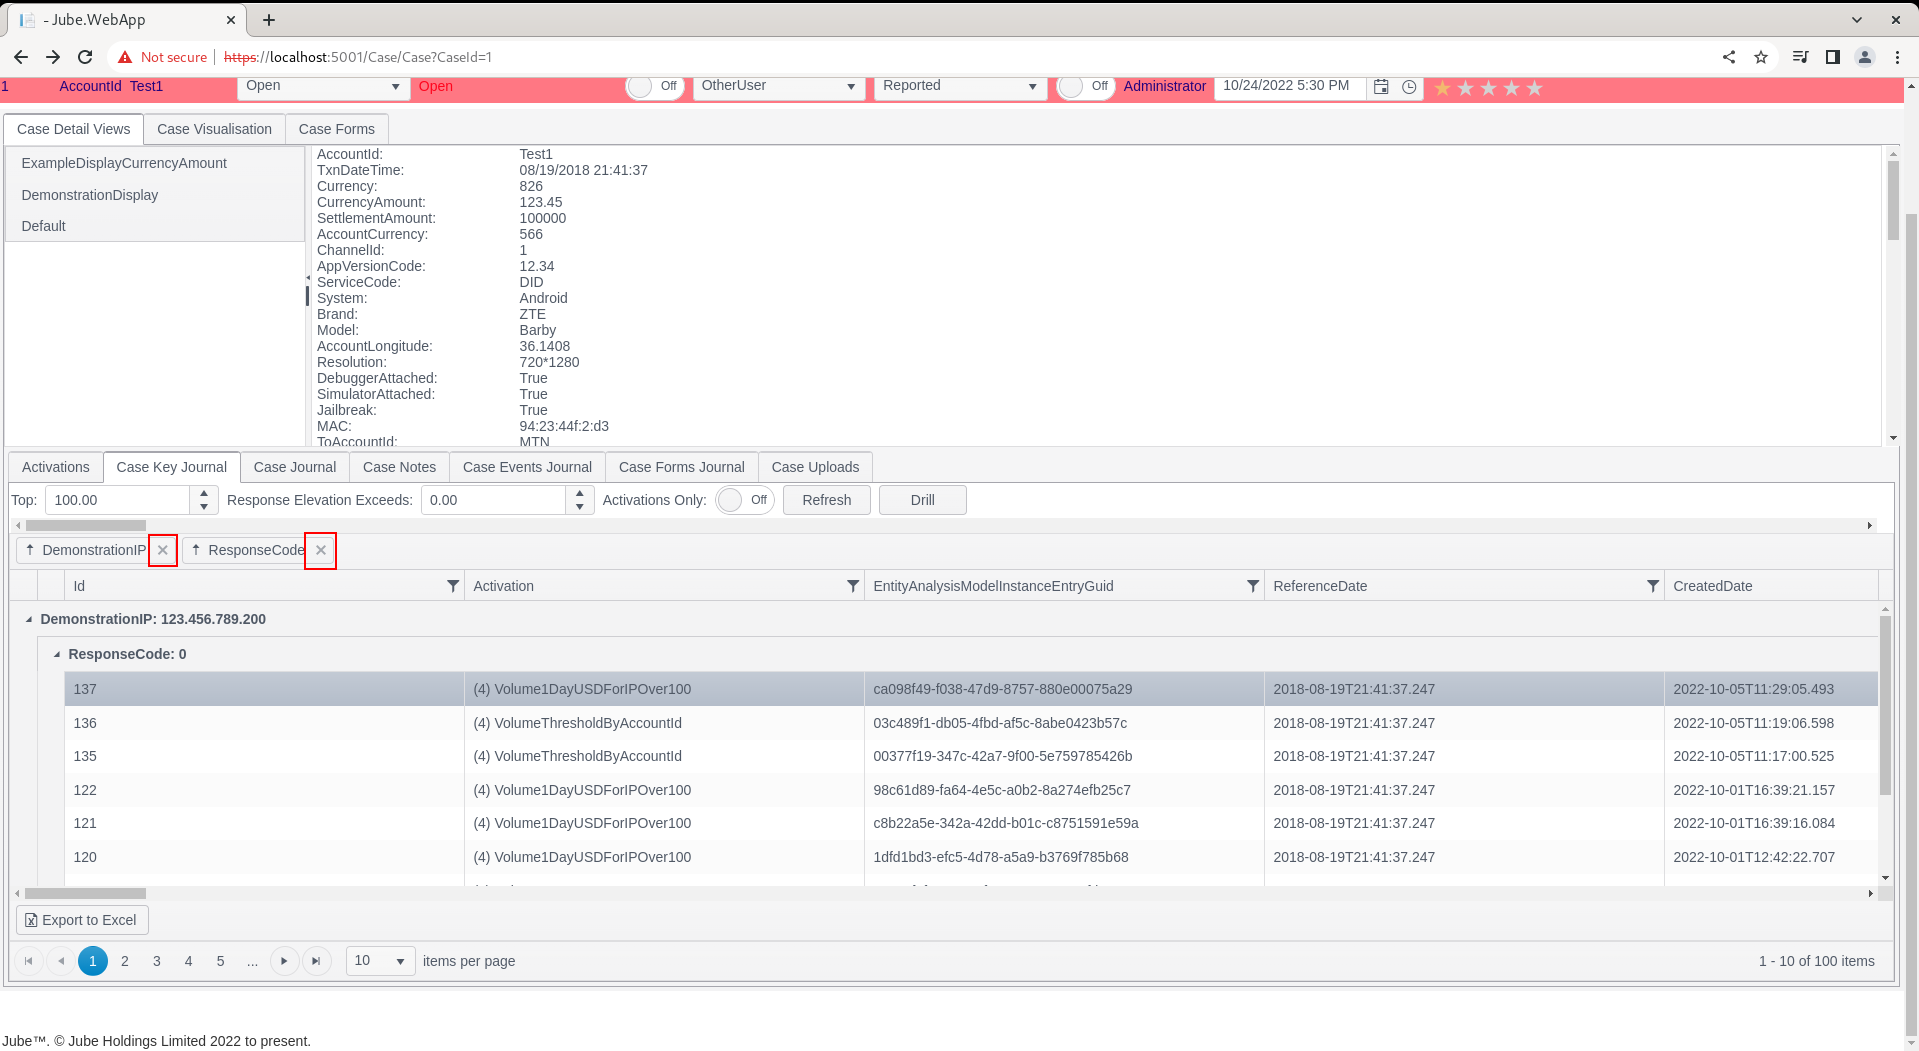This screenshot has width=1919, height=1051.
Task: Click the Top value input field
Action: click(x=119, y=500)
